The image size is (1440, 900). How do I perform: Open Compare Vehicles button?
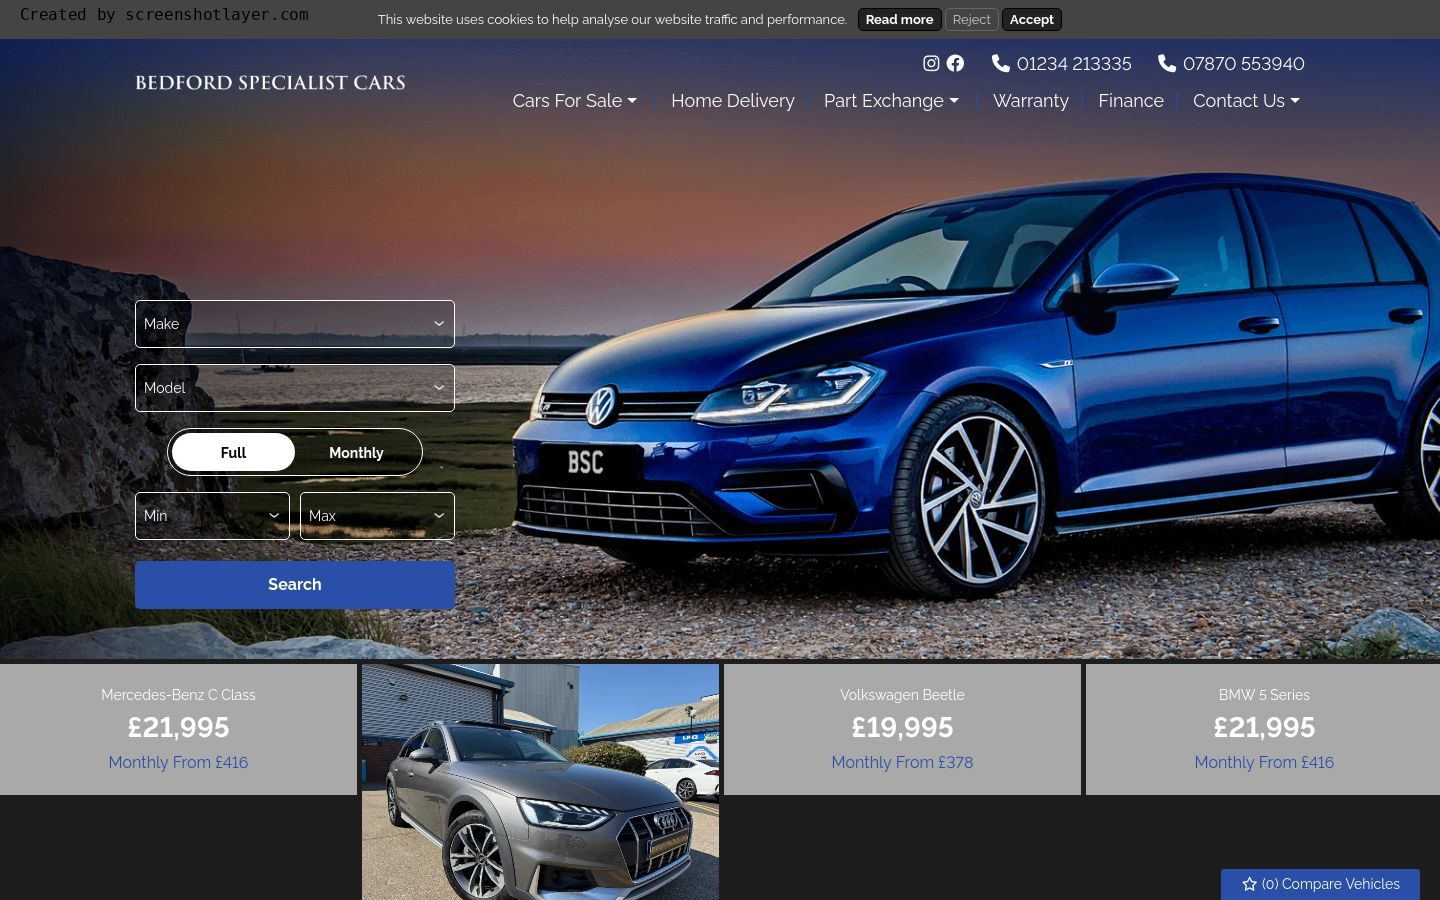tap(1320, 884)
